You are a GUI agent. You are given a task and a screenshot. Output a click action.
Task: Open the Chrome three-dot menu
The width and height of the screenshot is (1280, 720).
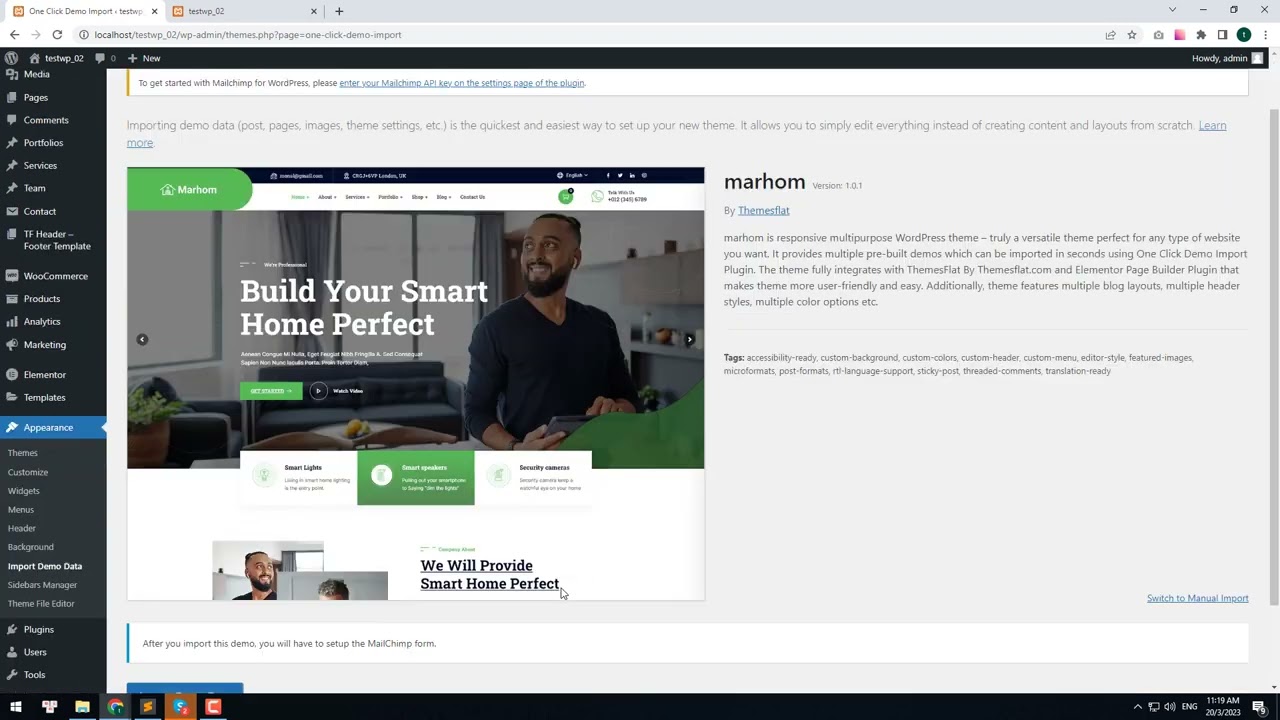1265,34
